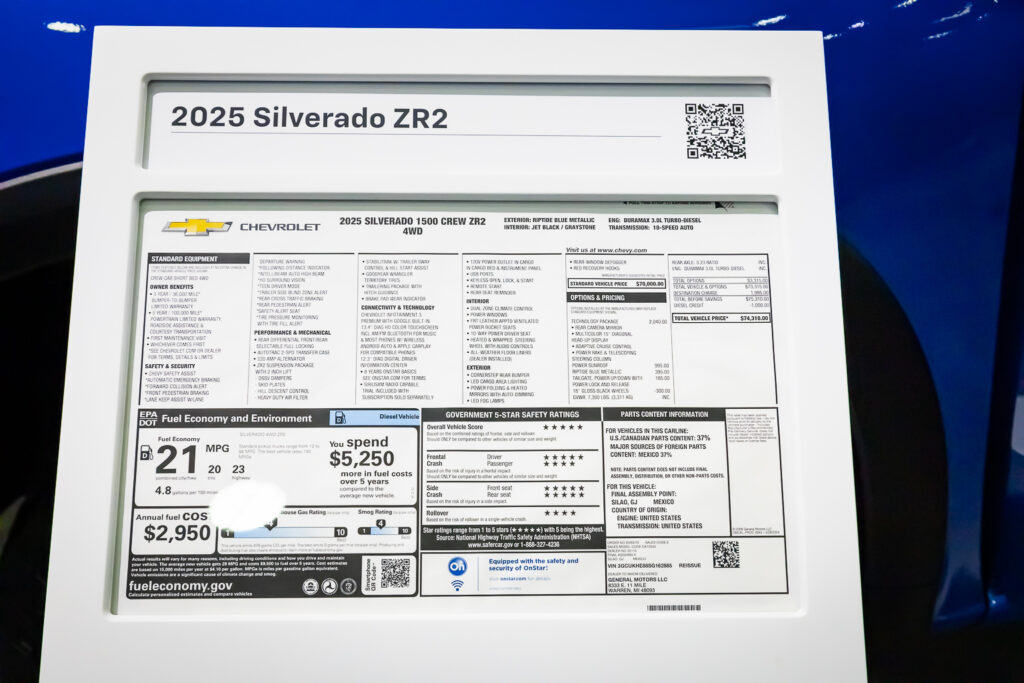1024x683 pixels.
Task: Click the Diesel Credit line
Action: point(720,306)
